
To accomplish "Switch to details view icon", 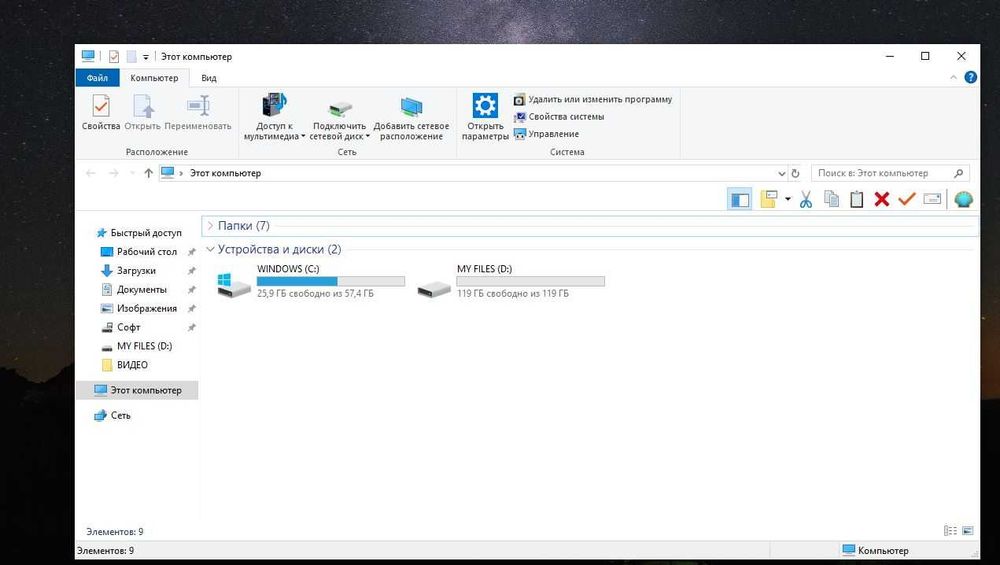I will click(950, 531).
